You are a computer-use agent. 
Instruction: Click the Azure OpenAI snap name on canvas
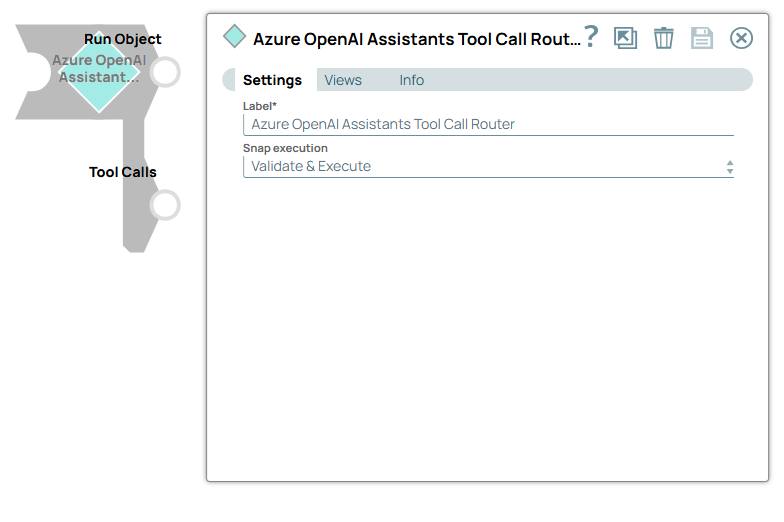tap(98, 69)
